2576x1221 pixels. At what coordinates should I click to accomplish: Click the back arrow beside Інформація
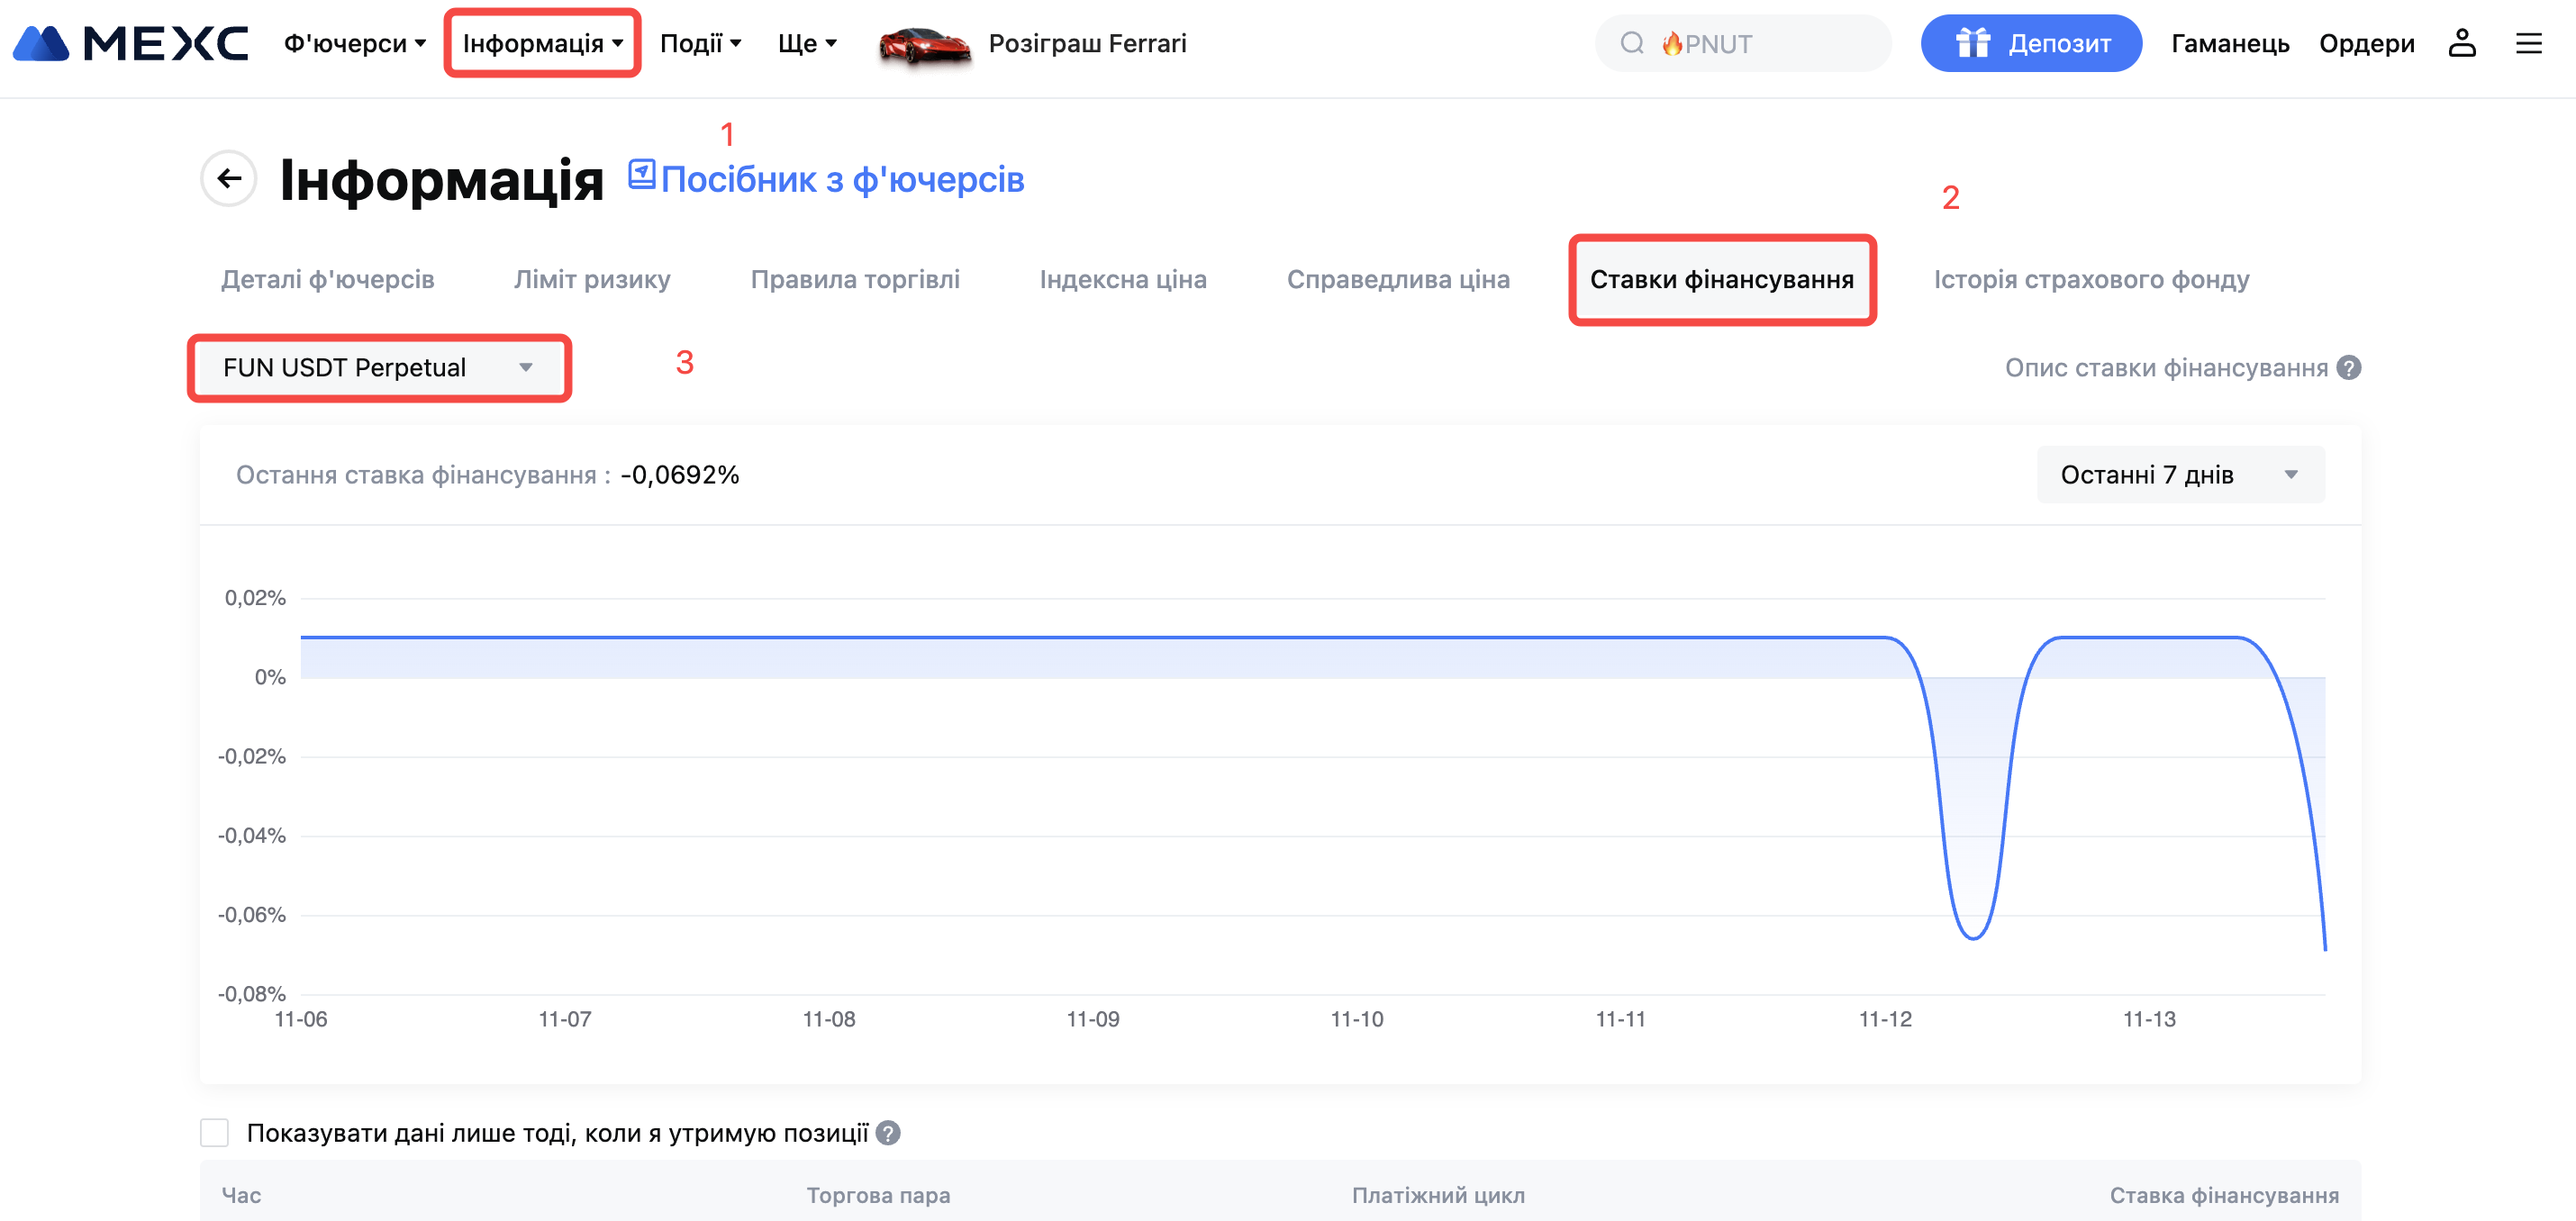click(x=229, y=179)
